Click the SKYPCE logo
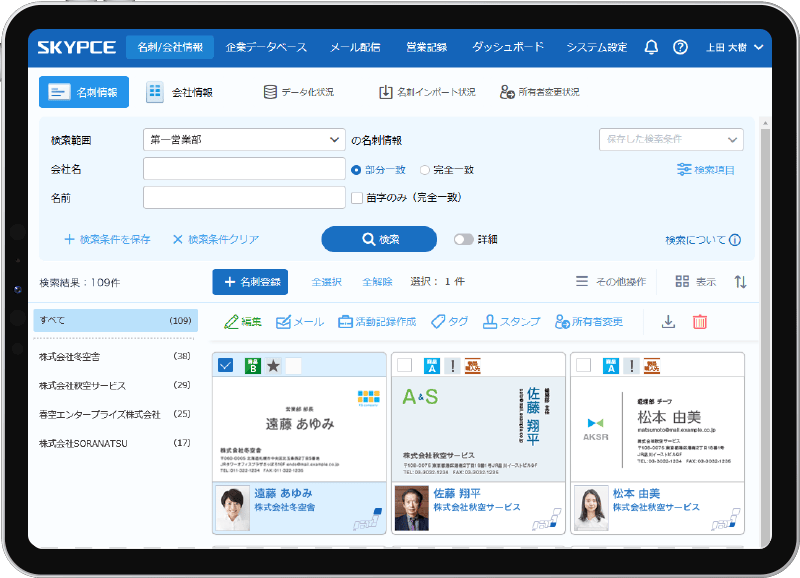This screenshot has width=800, height=578. tap(77, 47)
